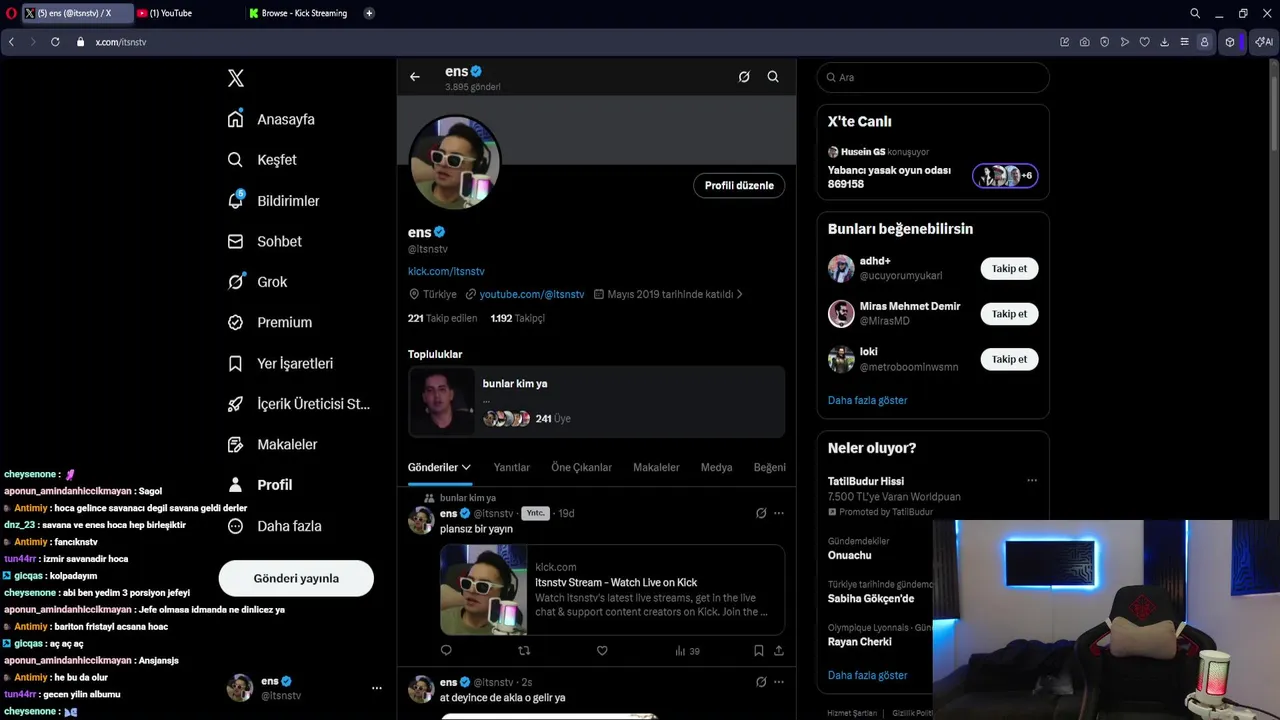1280x720 pixels.
Task: Click Grok icon on 'at deyince' post
Action: coord(761,682)
